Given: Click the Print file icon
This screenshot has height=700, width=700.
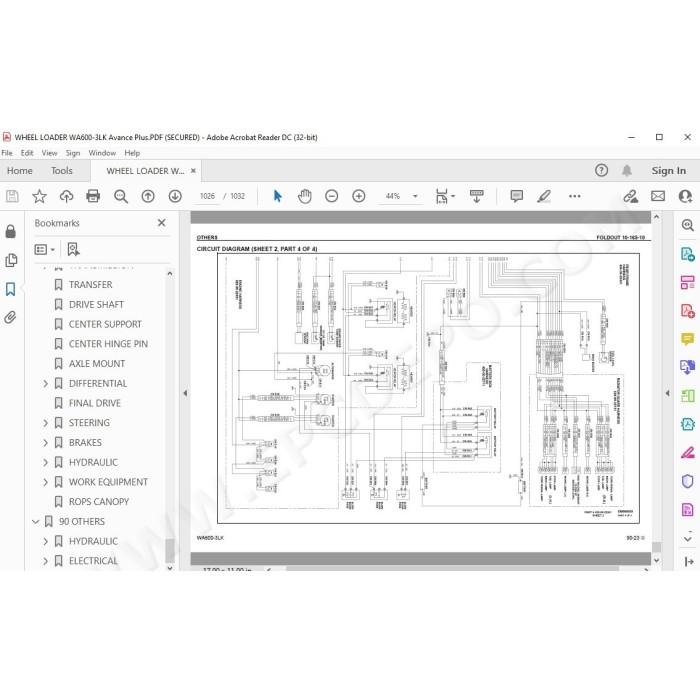Looking at the screenshot, I should tap(93, 196).
